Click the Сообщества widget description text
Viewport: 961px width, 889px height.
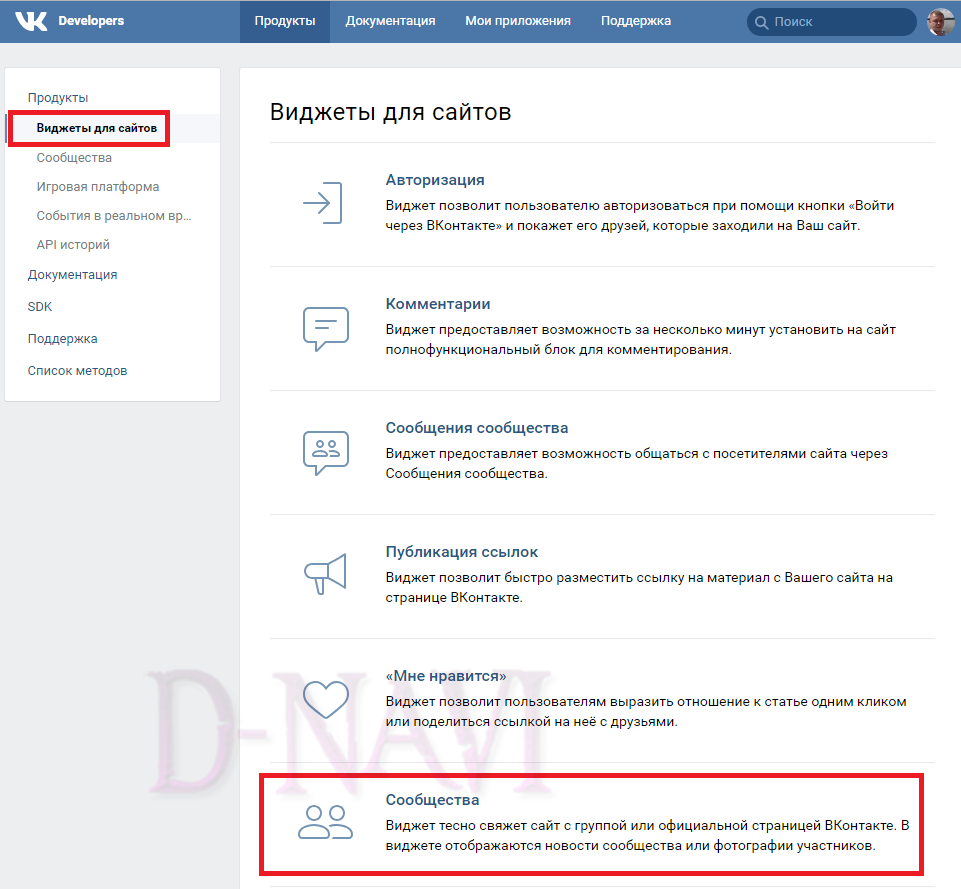click(x=647, y=836)
